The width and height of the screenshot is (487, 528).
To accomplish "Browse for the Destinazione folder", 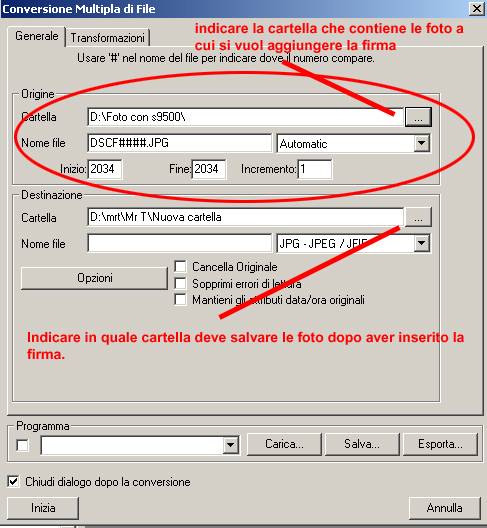I will coord(418,217).
